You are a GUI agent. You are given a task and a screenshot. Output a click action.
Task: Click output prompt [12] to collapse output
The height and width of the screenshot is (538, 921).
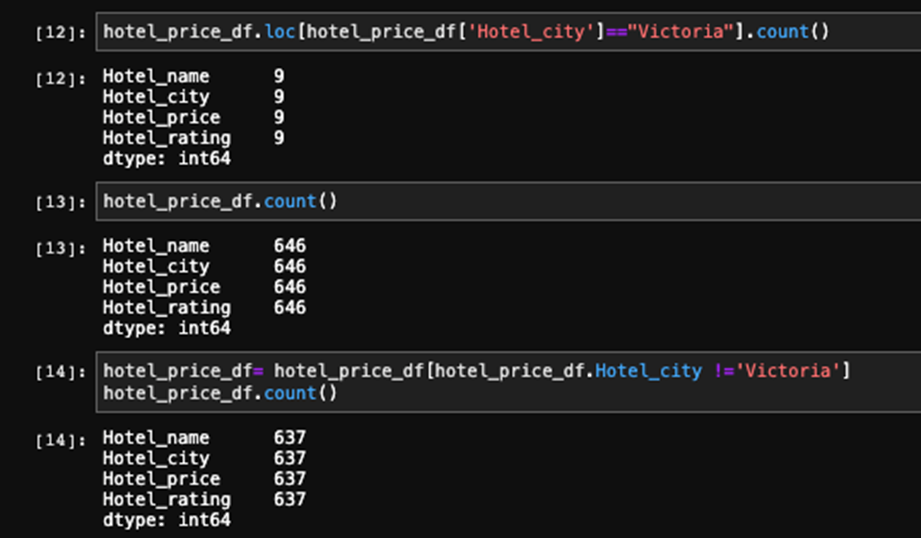pos(60,78)
